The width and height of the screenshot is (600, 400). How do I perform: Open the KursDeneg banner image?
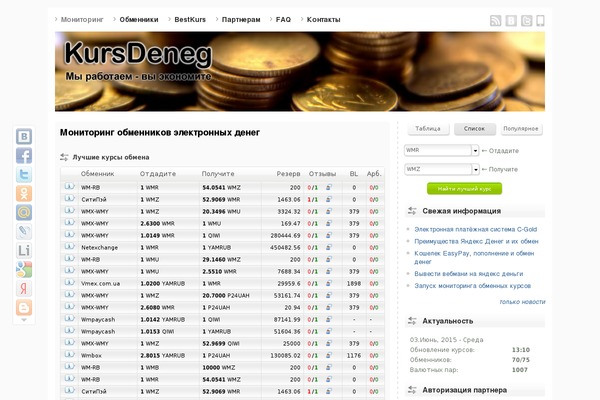(300, 72)
